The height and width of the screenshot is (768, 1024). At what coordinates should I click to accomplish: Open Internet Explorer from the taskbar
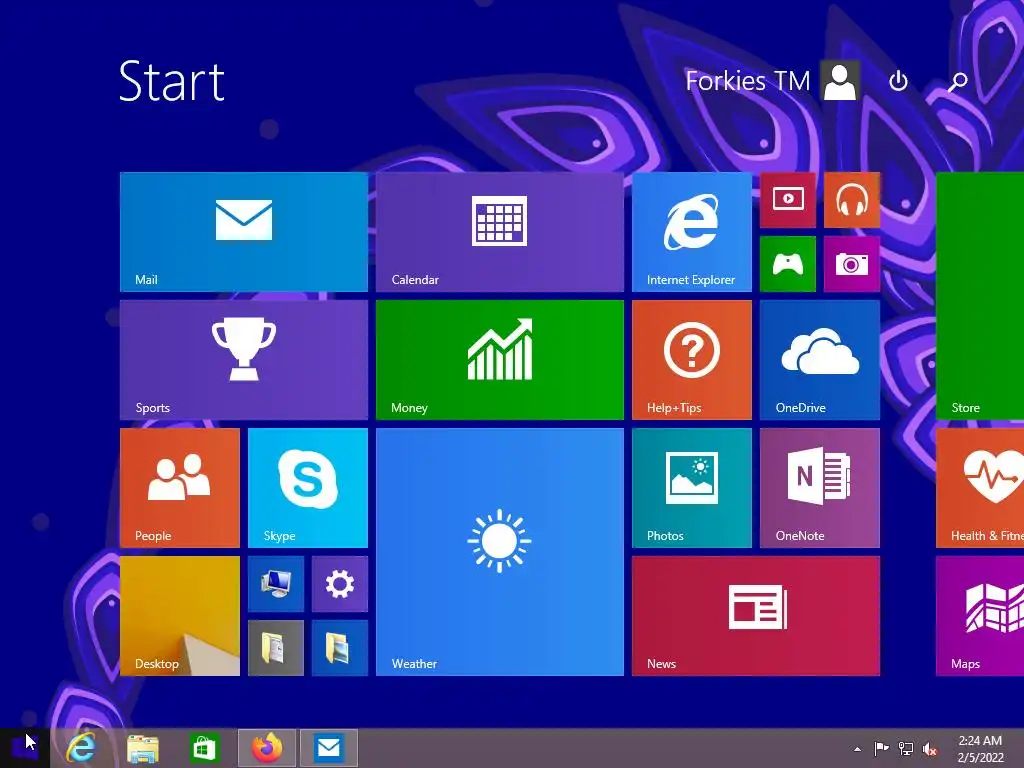pos(81,748)
